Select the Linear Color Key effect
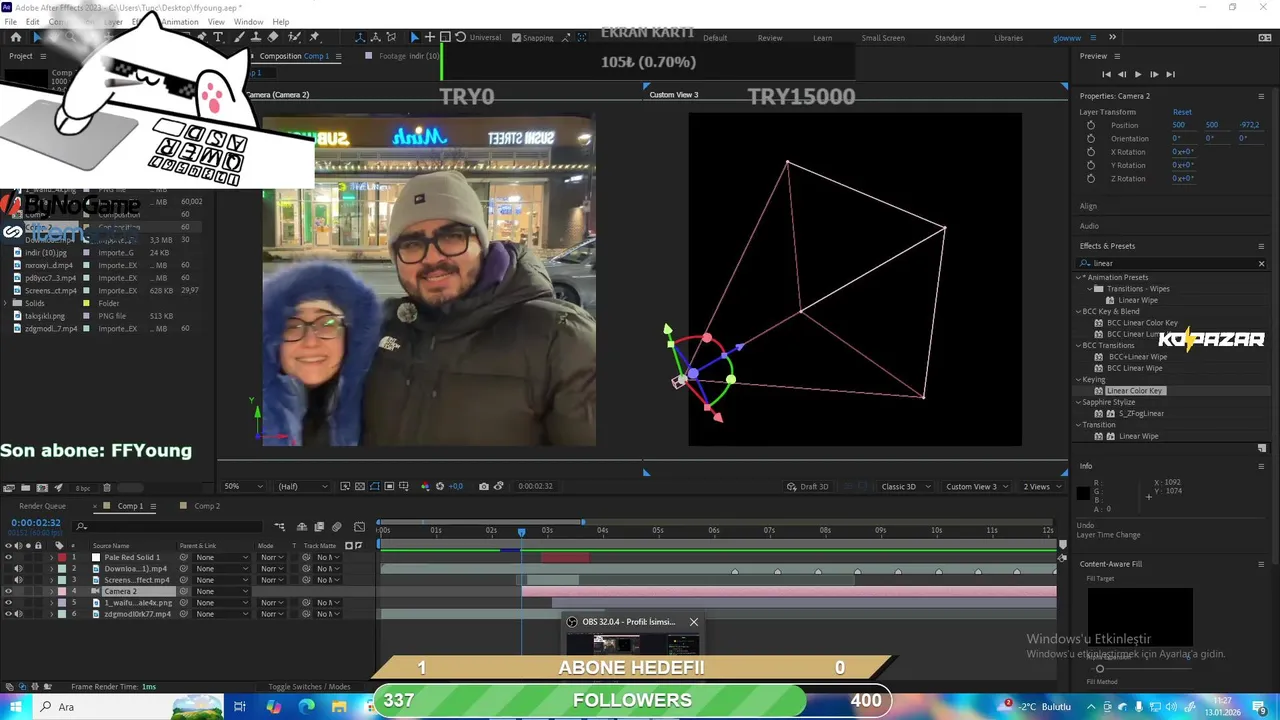 tap(1134, 391)
